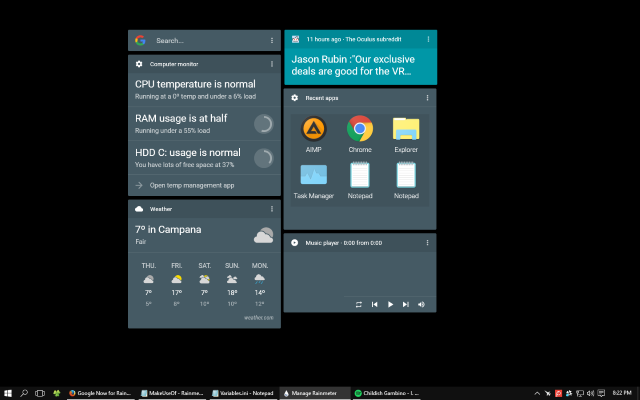
Task: Click the HDD C: usage circular meter
Action: pyautogui.click(x=264, y=158)
